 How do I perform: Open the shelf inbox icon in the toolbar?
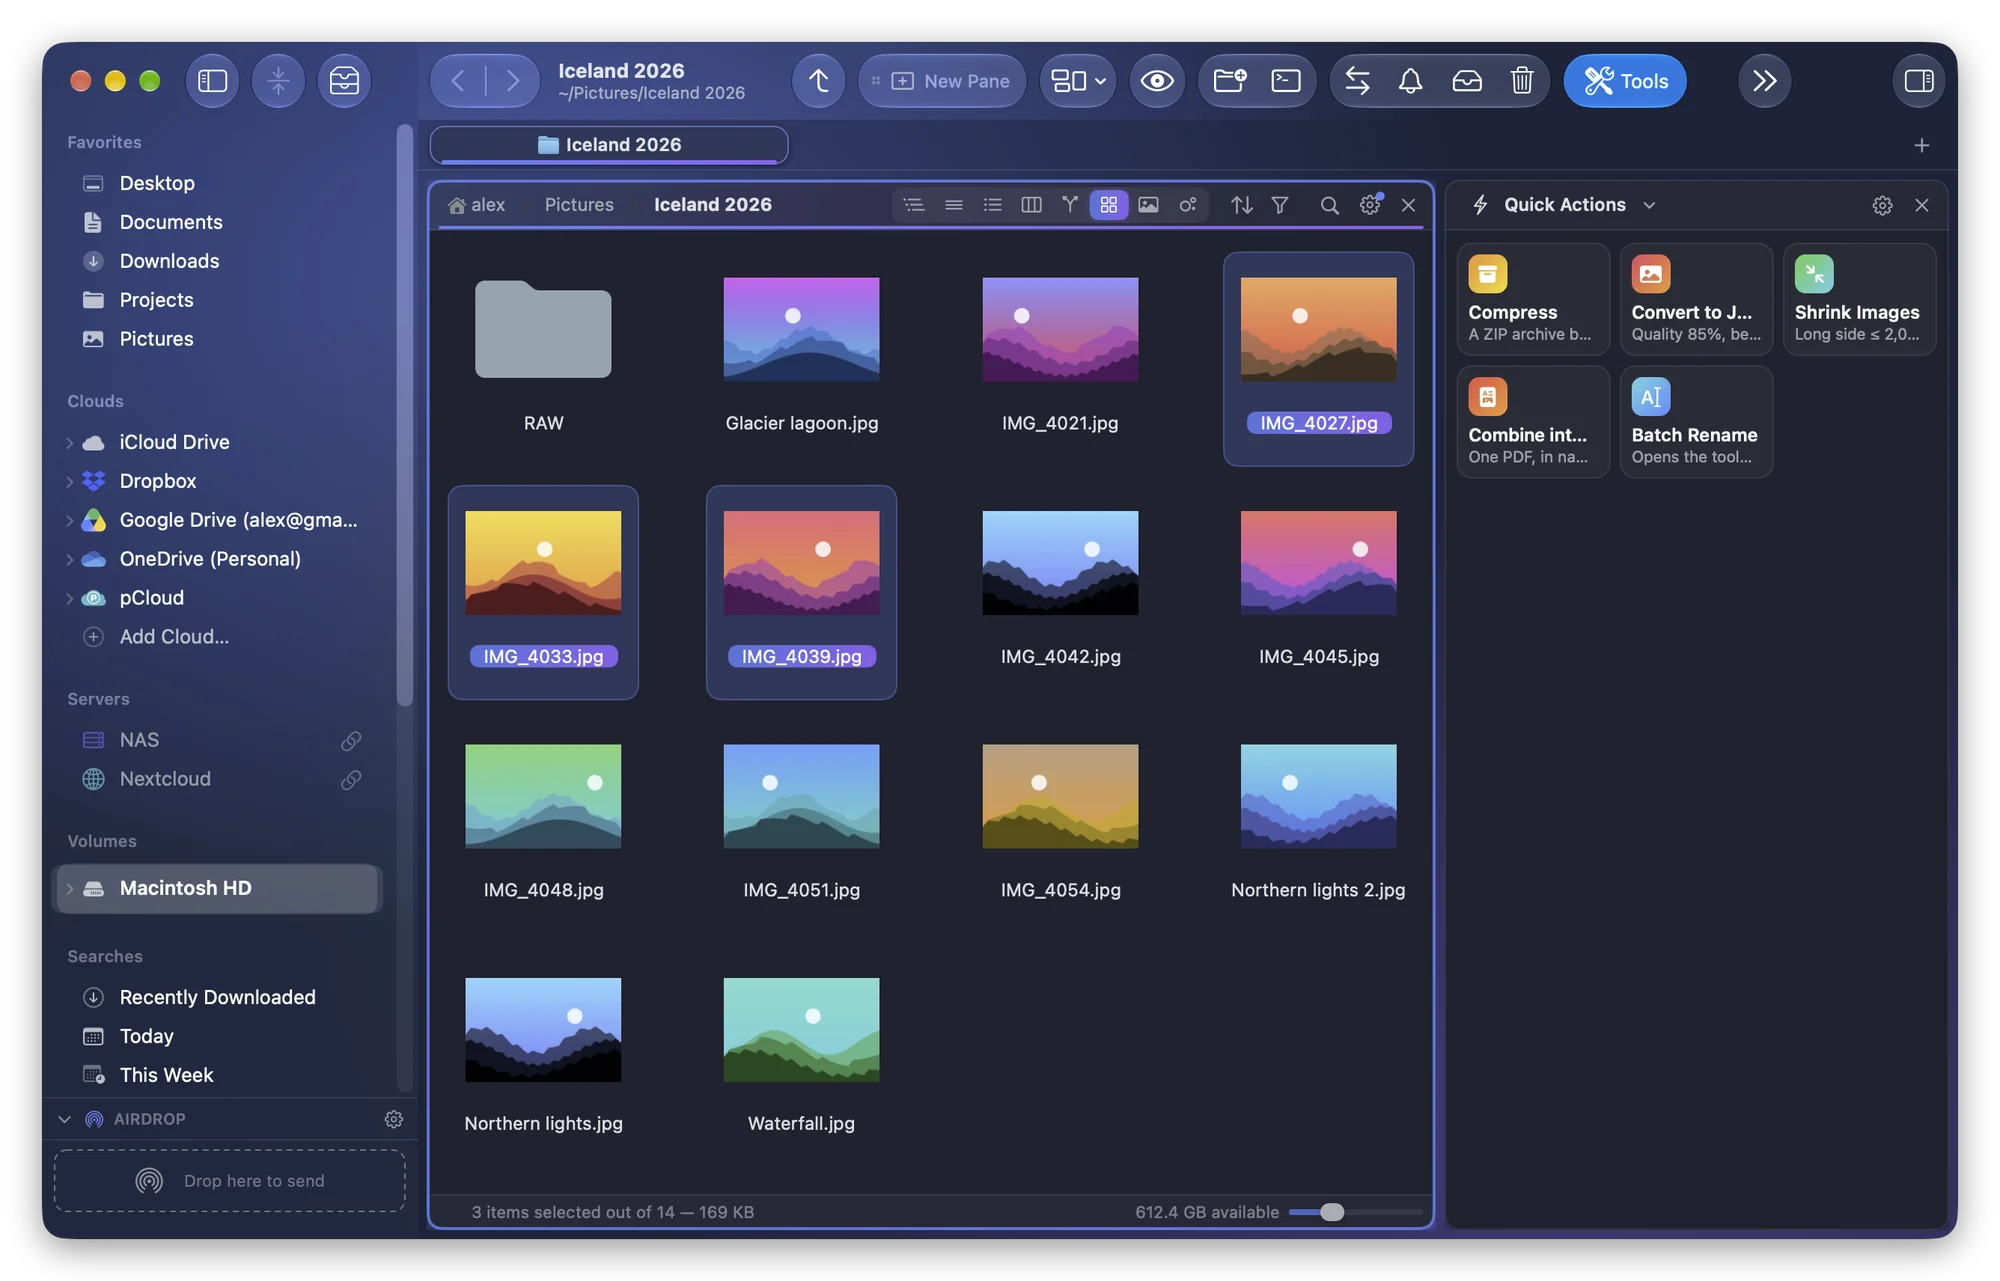tap(344, 81)
